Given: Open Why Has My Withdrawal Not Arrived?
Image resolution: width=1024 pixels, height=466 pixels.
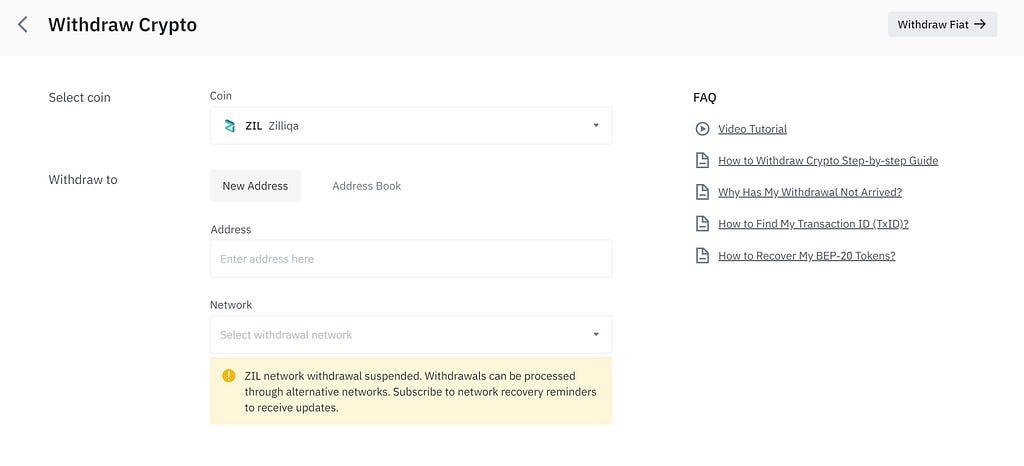Looking at the screenshot, I should click(x=810, y=192).
